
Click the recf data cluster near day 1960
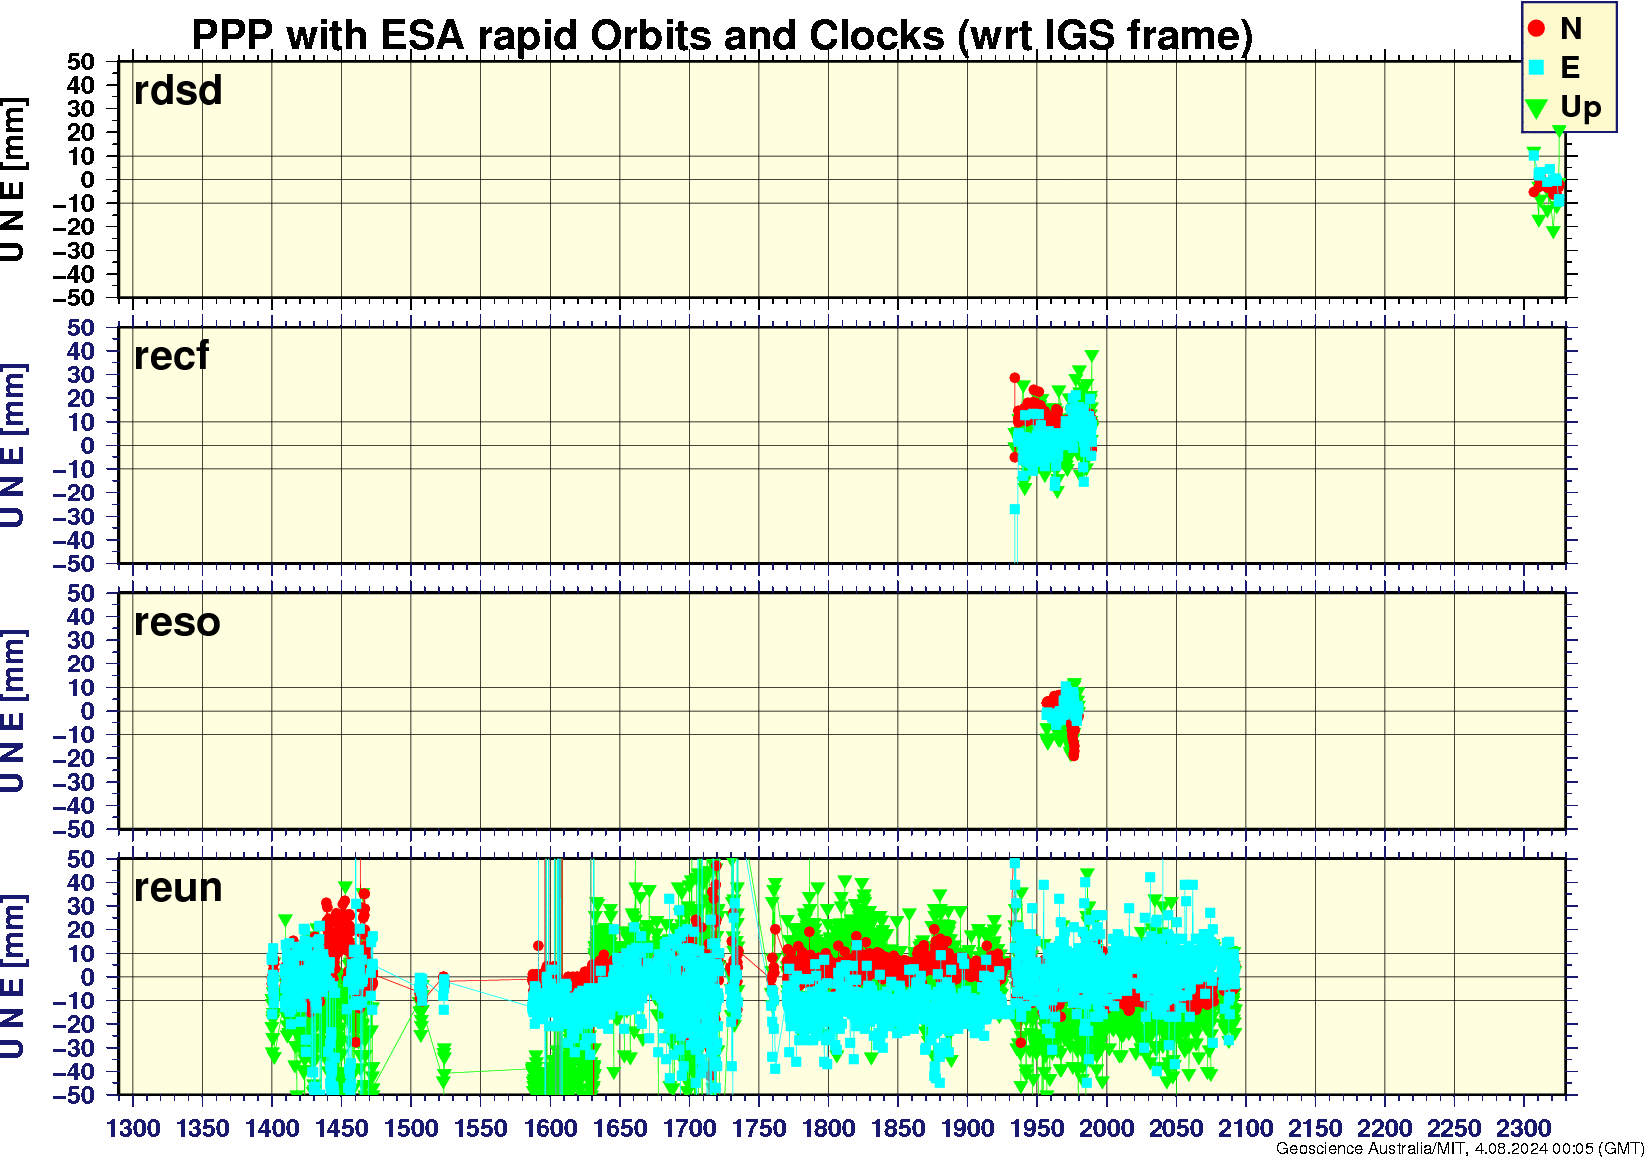pos(1055,430)
